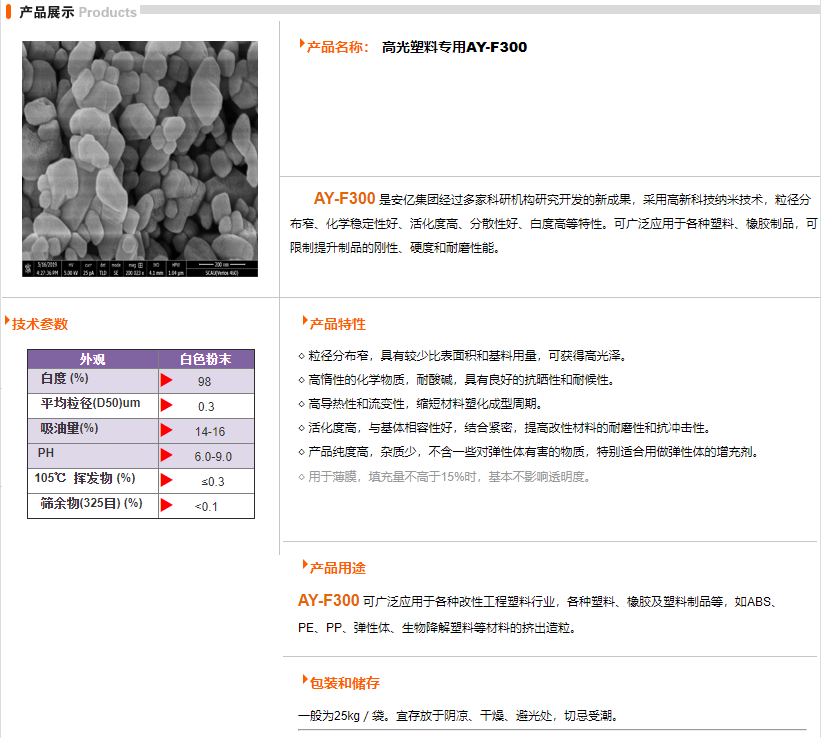Click the 产品特性 heading
Image resolution: width=822 pixels, height=738 pixels.
(x=338, y=324)
